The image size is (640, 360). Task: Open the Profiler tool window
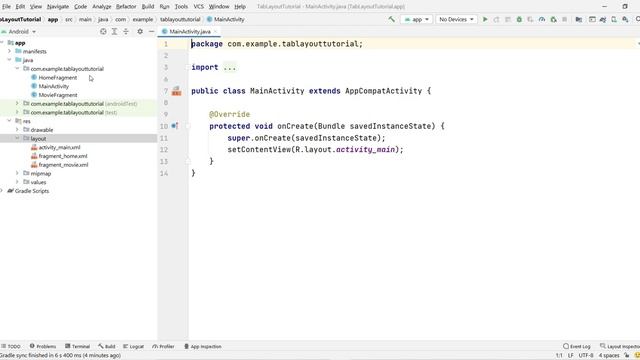click(x=163, y=346)
